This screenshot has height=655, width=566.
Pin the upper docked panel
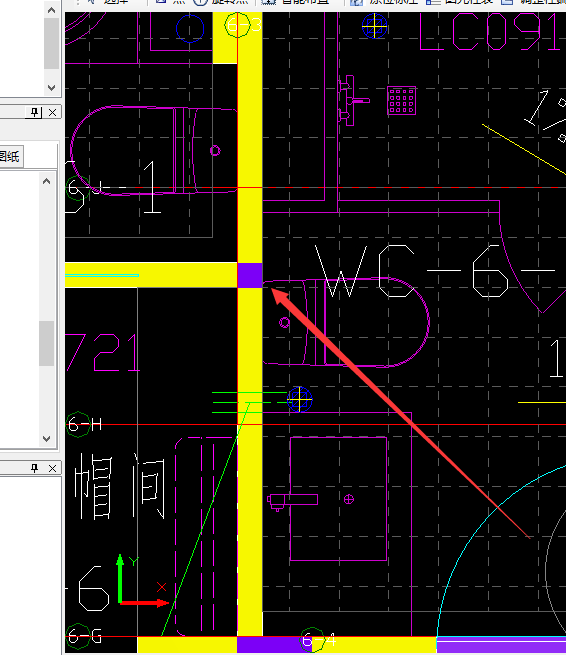34,112
